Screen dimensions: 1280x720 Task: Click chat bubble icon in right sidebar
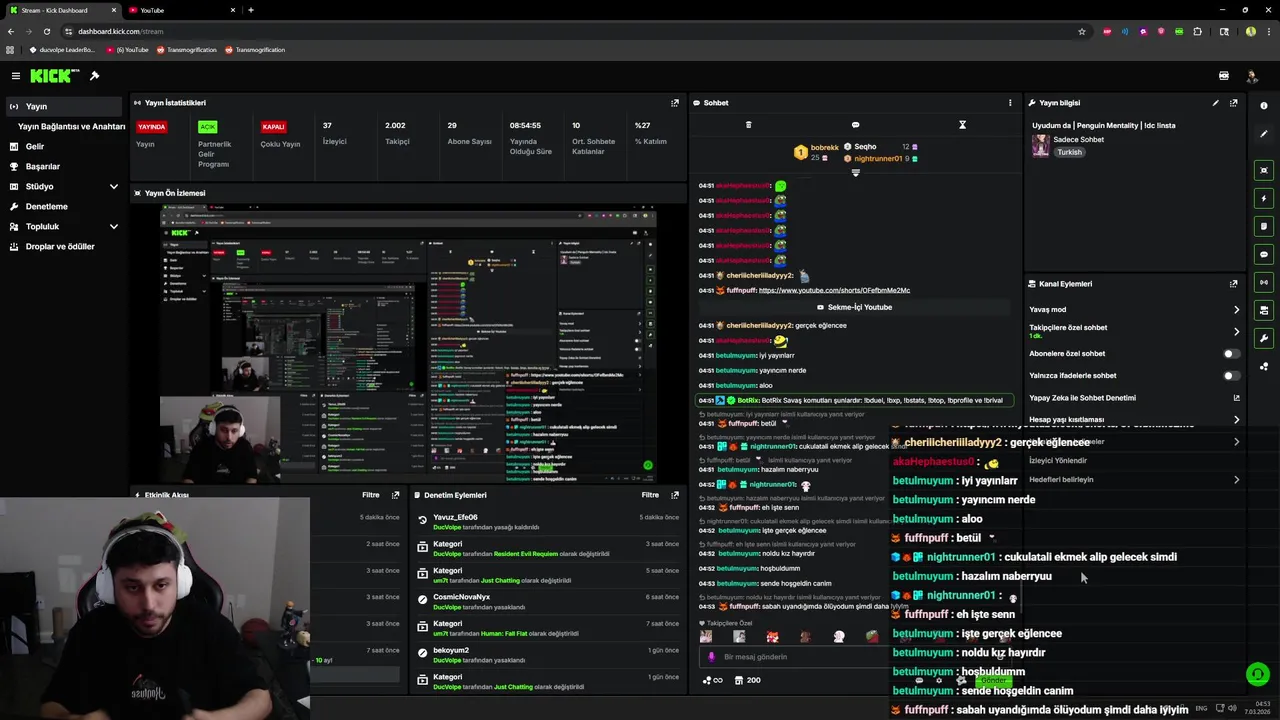[1264, 255]
